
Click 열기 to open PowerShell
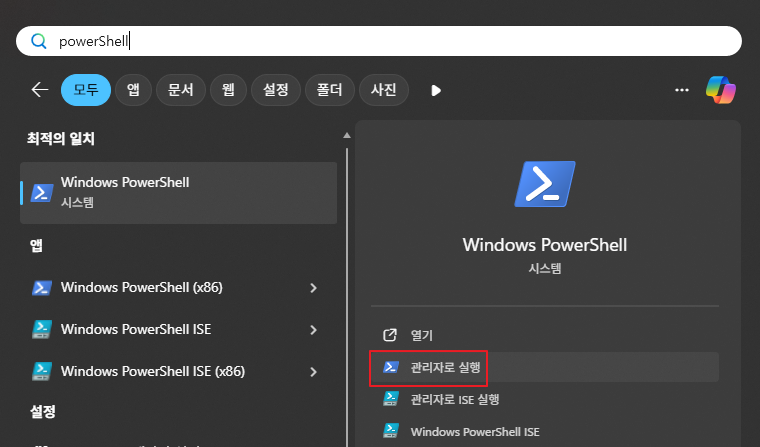click(x=545, y=335)
